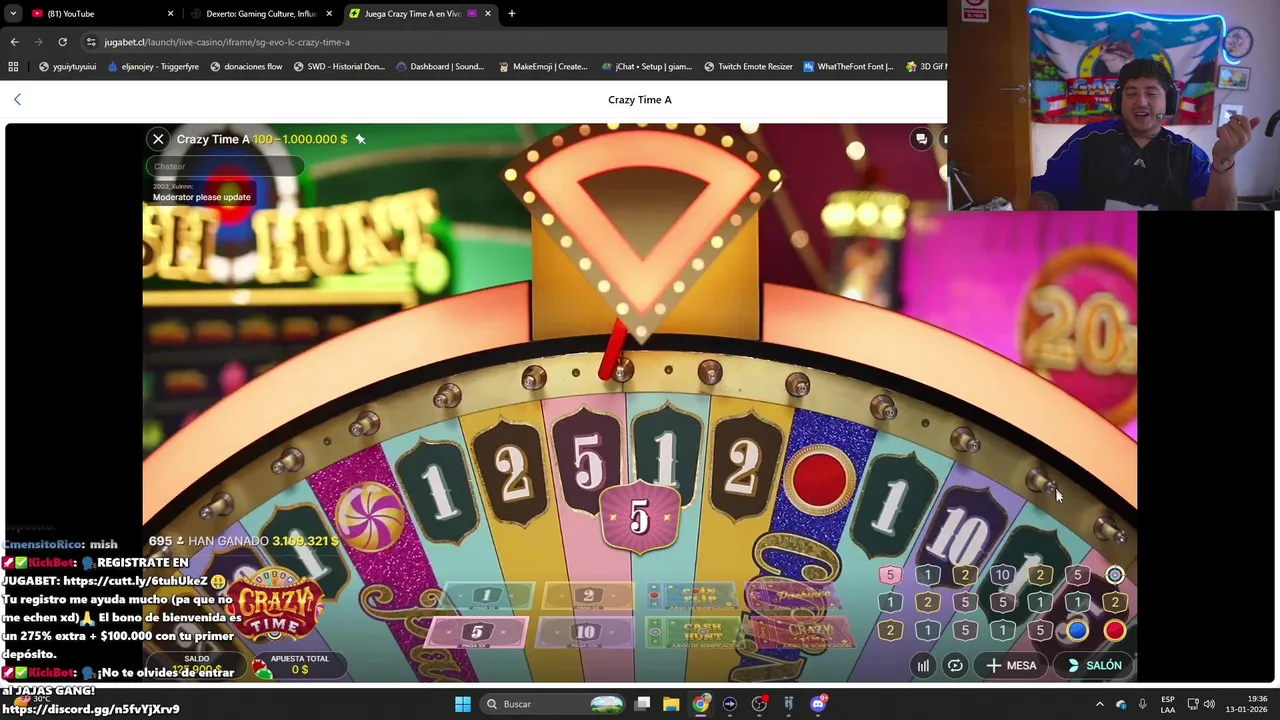Open Google Chrome from the taskbar

701,704
